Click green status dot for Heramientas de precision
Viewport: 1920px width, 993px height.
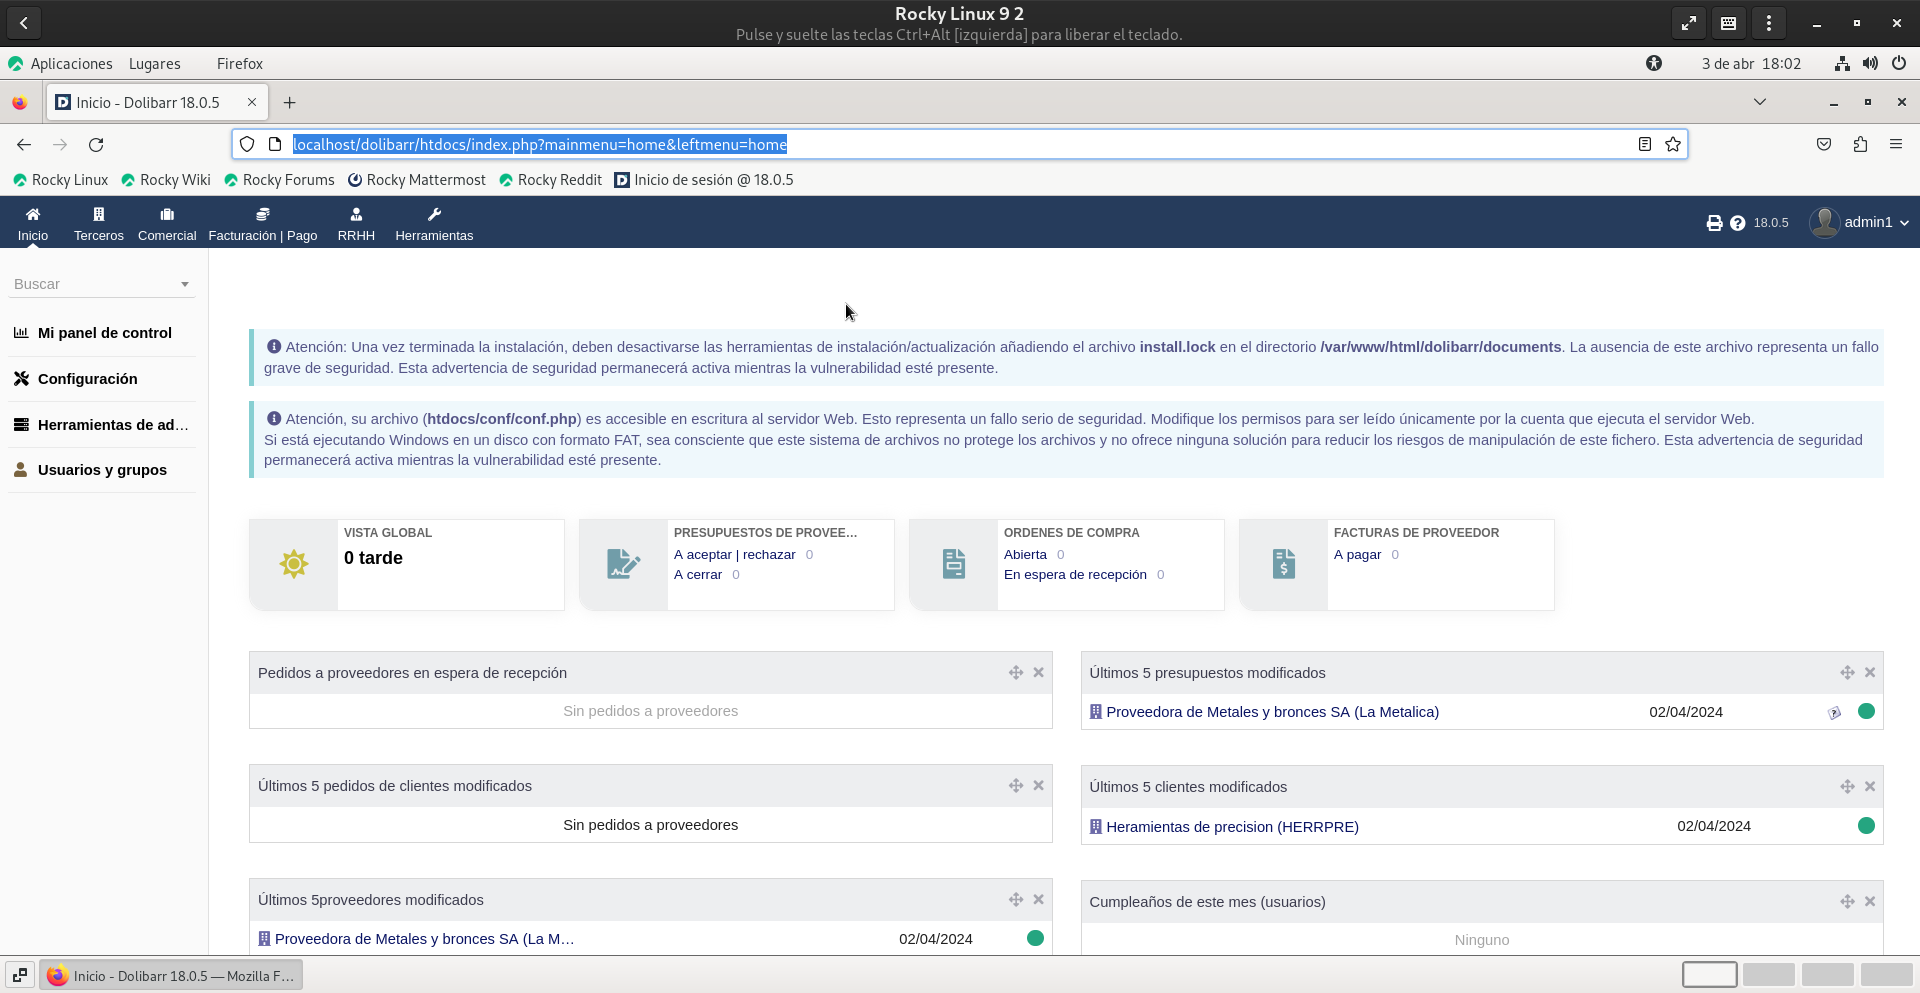point(1866,826)
